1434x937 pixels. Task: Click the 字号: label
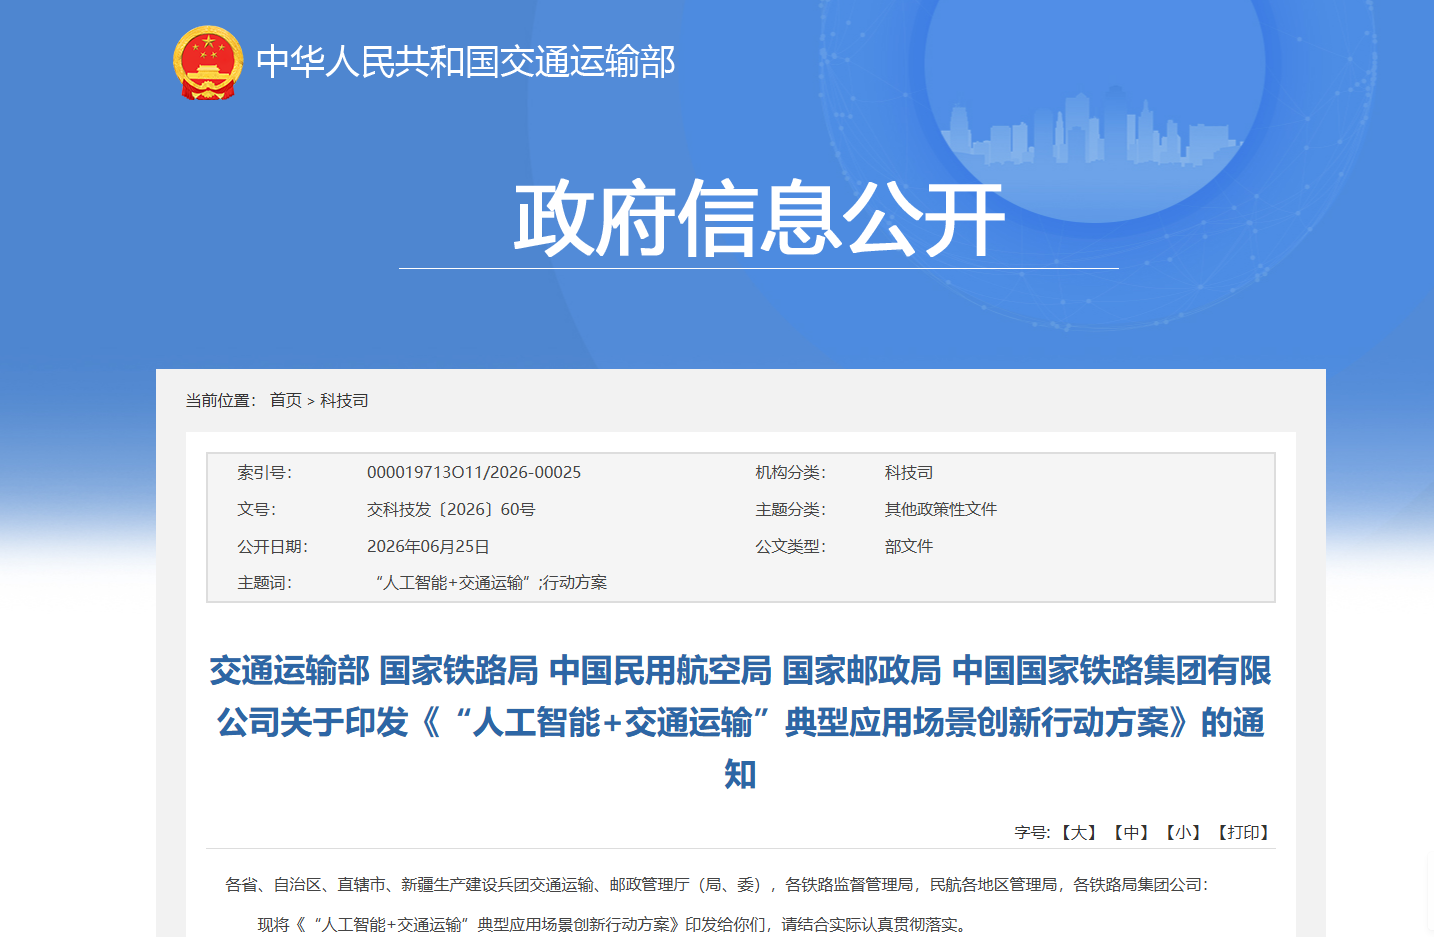(x=1032, y=832)
